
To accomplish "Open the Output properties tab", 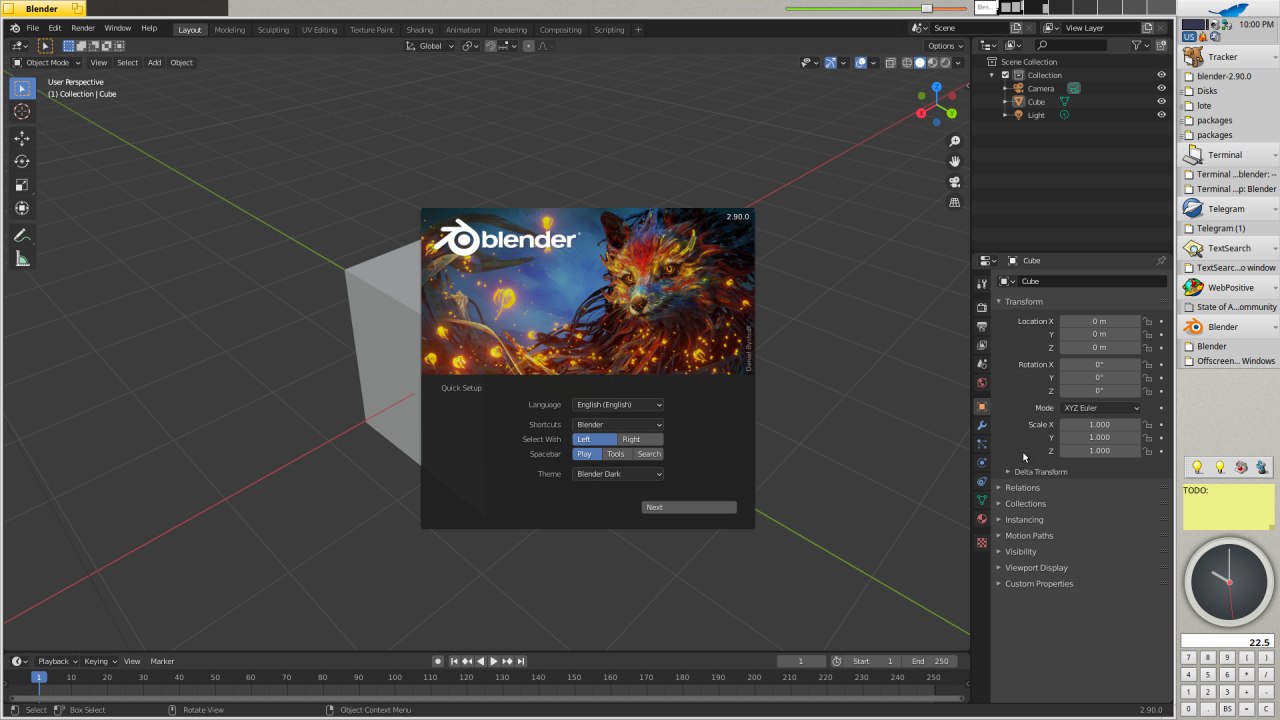I will 982,326.
